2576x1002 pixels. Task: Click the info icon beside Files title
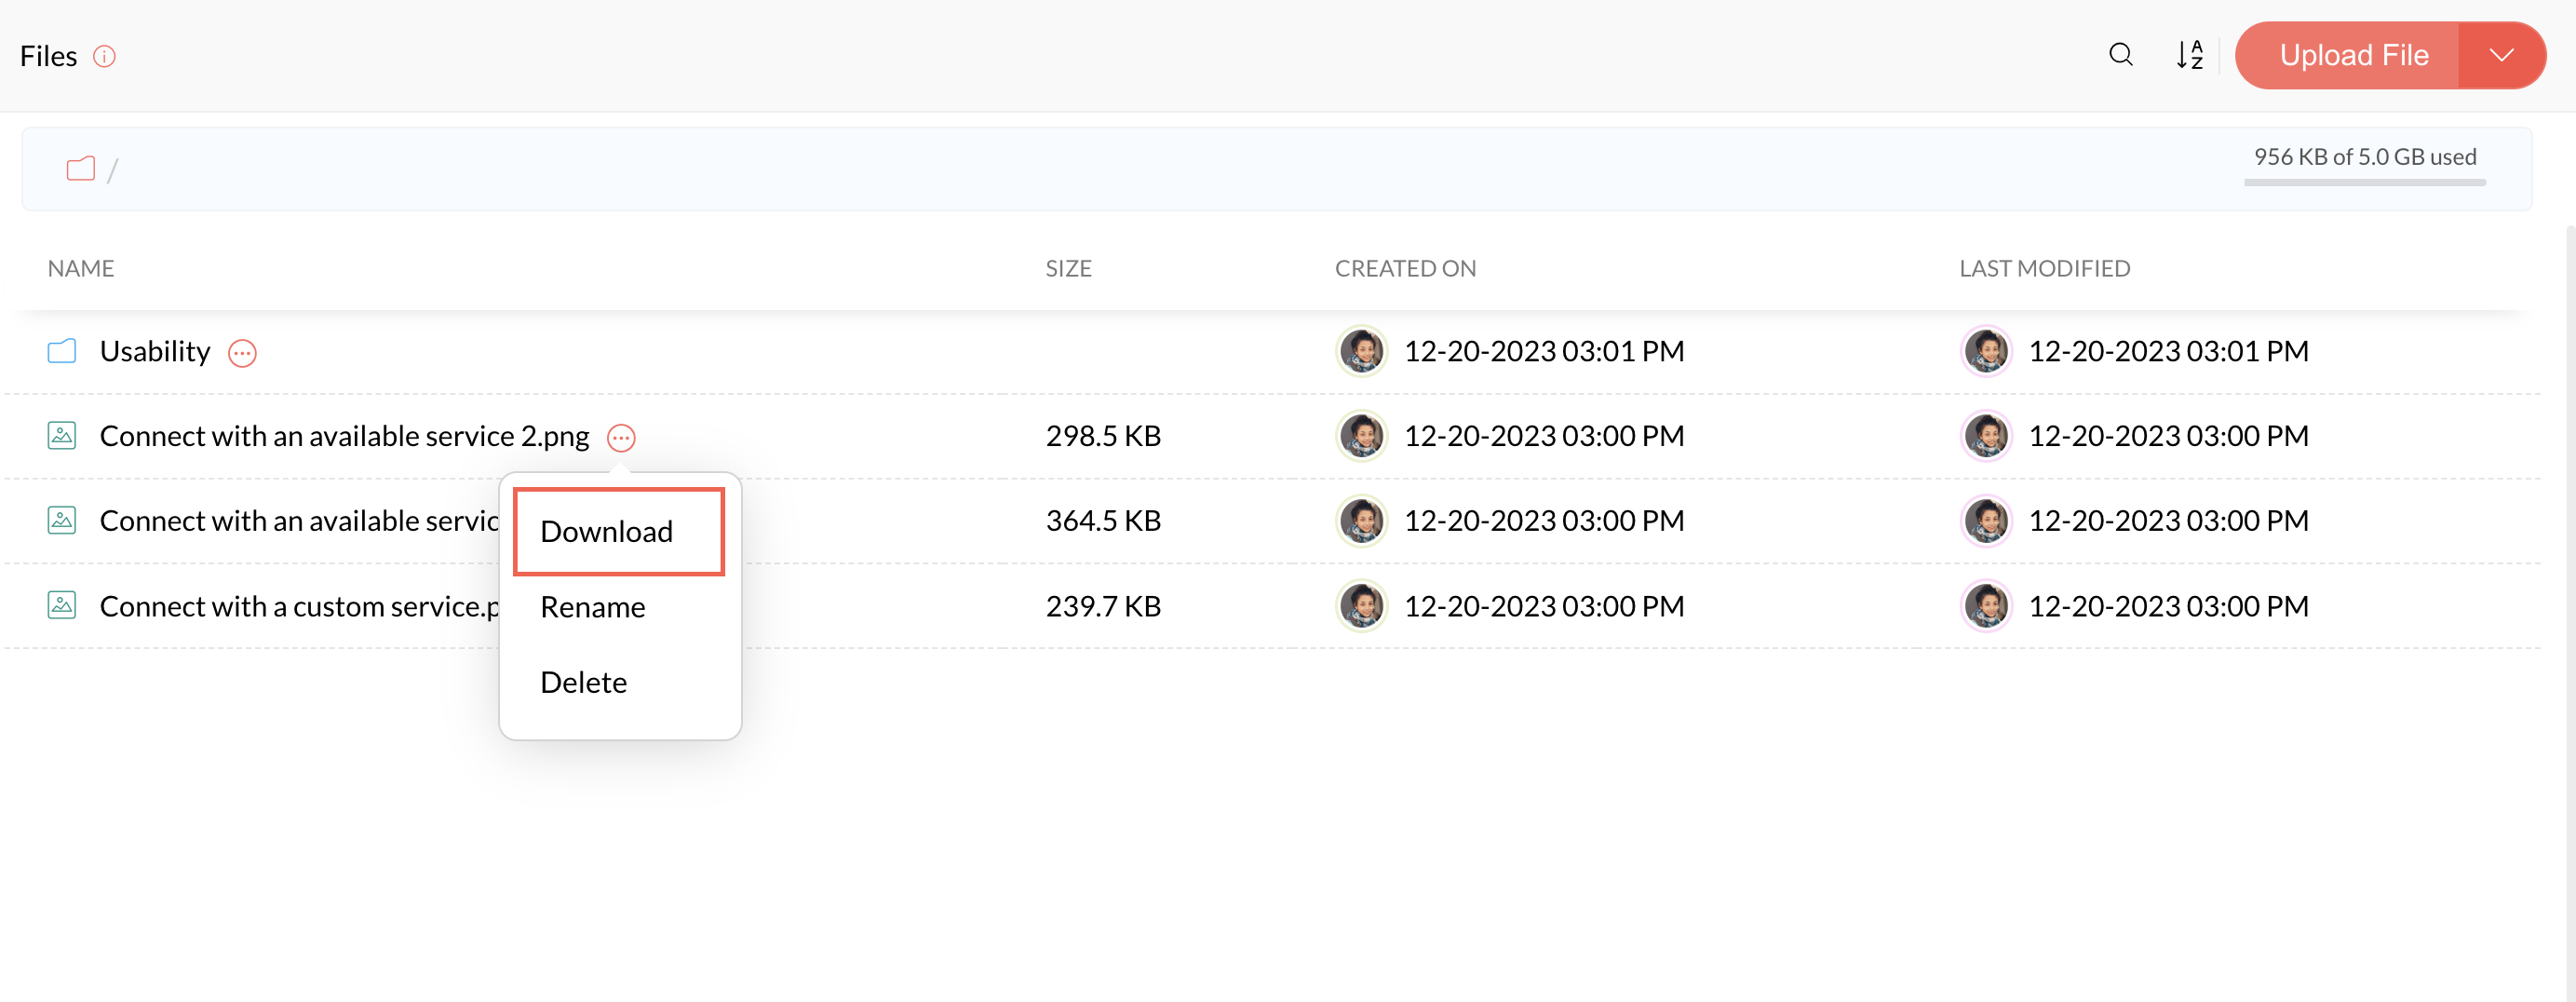(104, 57)
